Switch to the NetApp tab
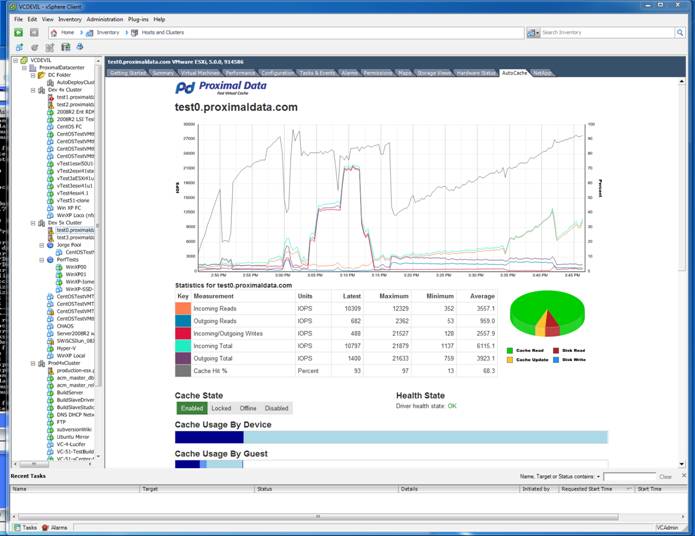The height and width of the screenshot is (536, 695). click(542, 73)
